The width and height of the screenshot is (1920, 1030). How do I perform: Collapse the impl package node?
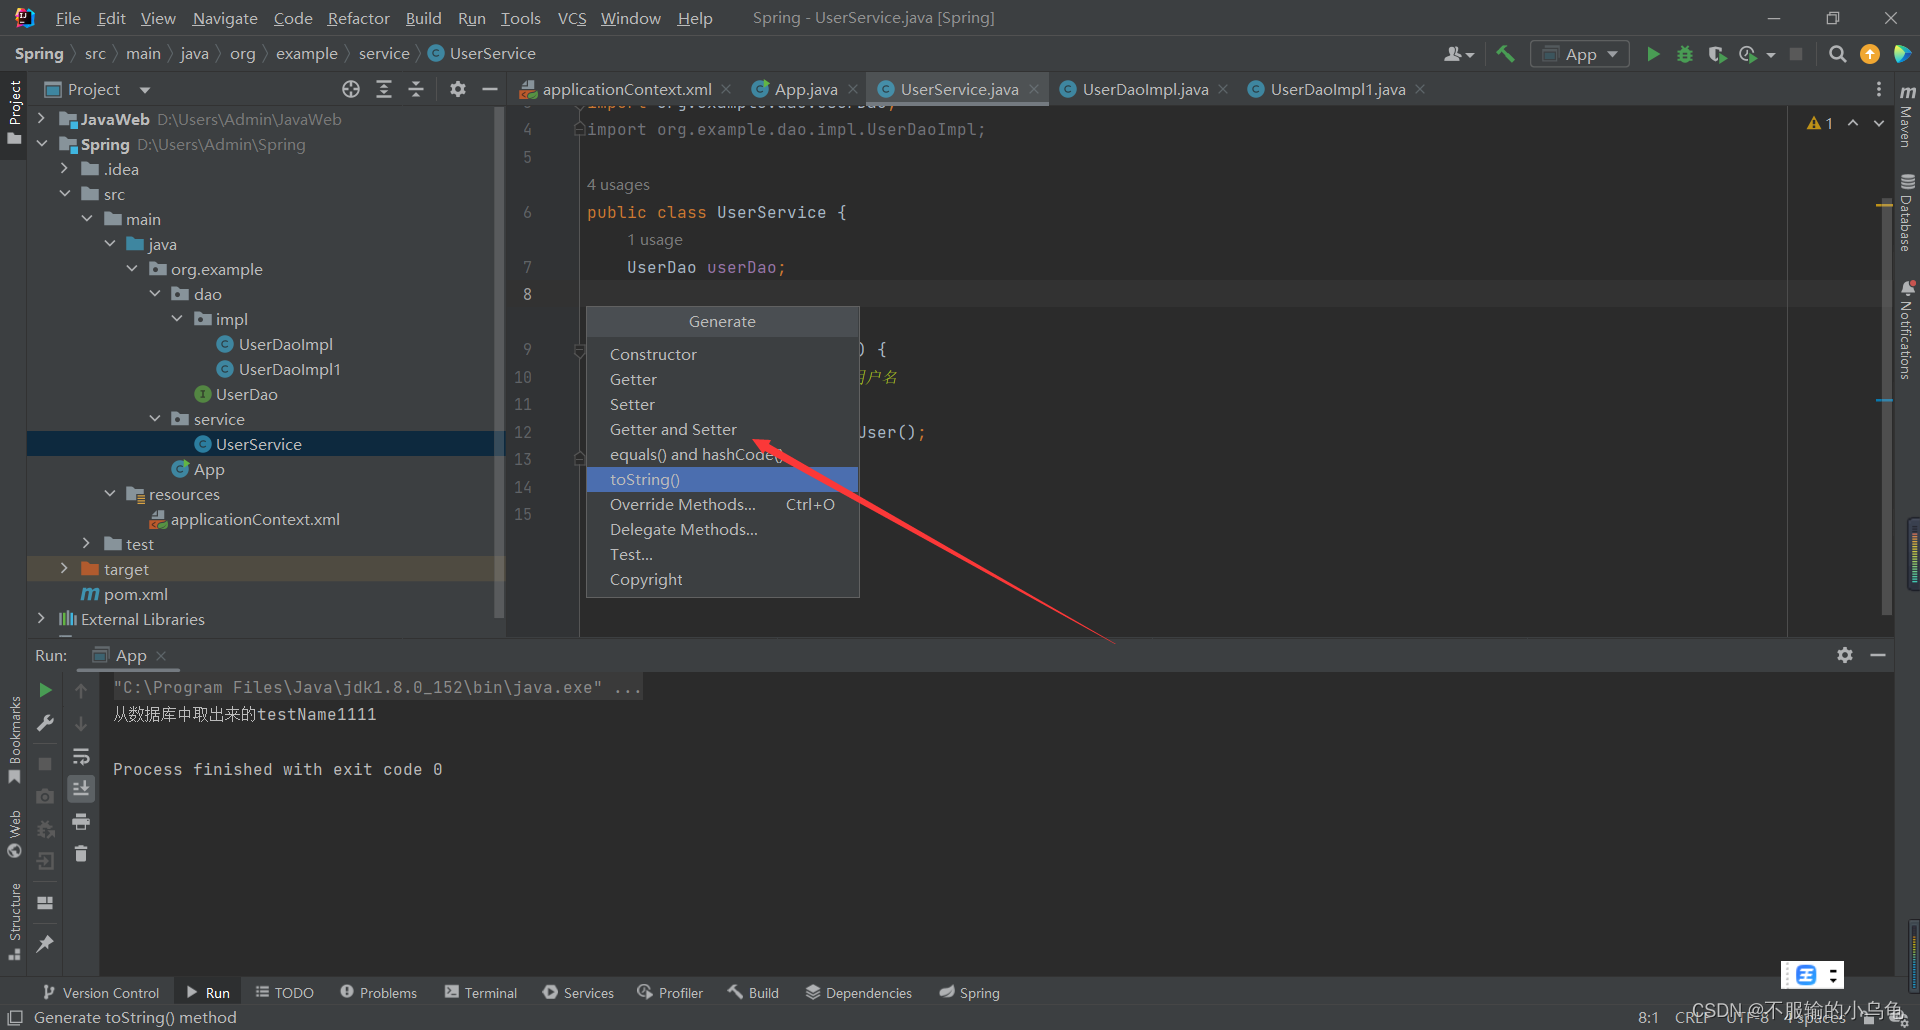(x=177, y=319)
